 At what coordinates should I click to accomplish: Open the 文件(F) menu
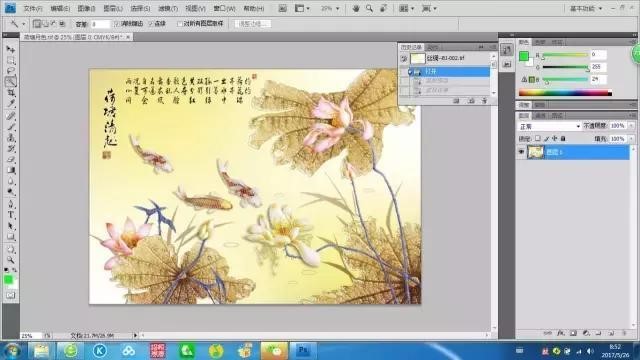[33, 8]
